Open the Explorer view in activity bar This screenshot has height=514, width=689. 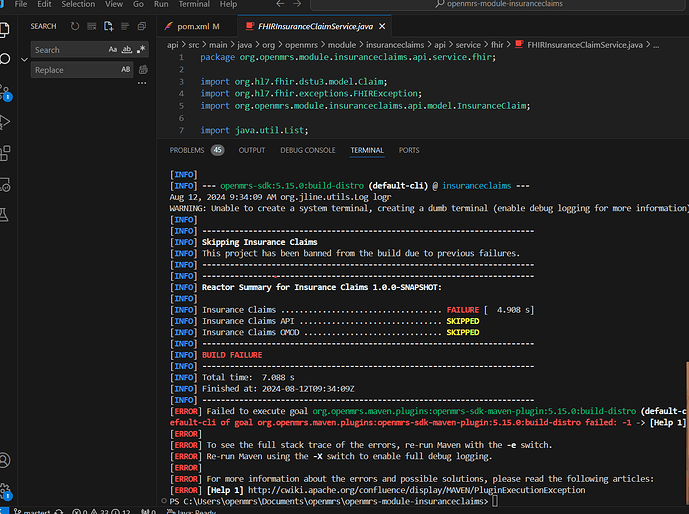click(4, 30)
